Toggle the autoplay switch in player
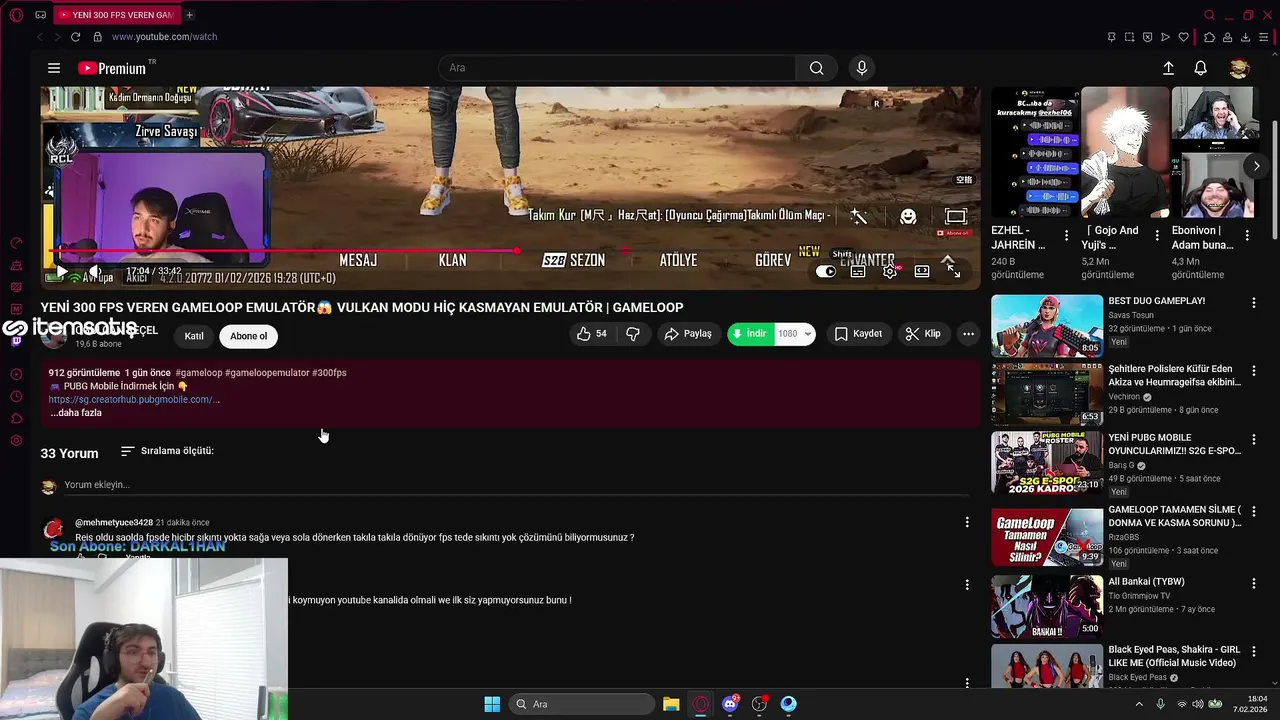Image resolution: width=1280 pixels, height=720 pixels. (825, 271)
